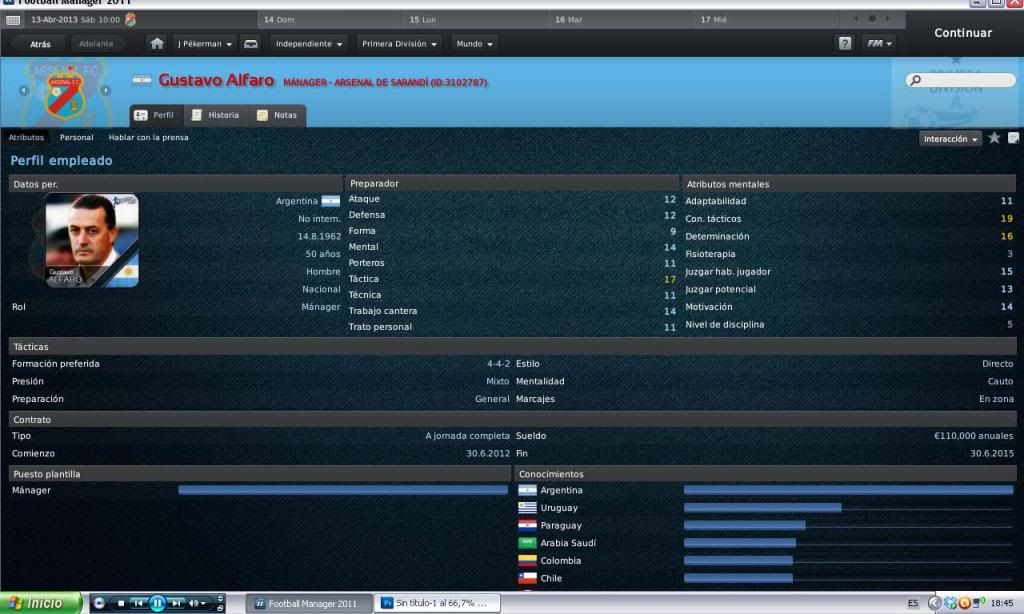Select the Atributos sub-tab
Image resolution: width=1024 pixels, height=614 pixels.
(26, 138)
